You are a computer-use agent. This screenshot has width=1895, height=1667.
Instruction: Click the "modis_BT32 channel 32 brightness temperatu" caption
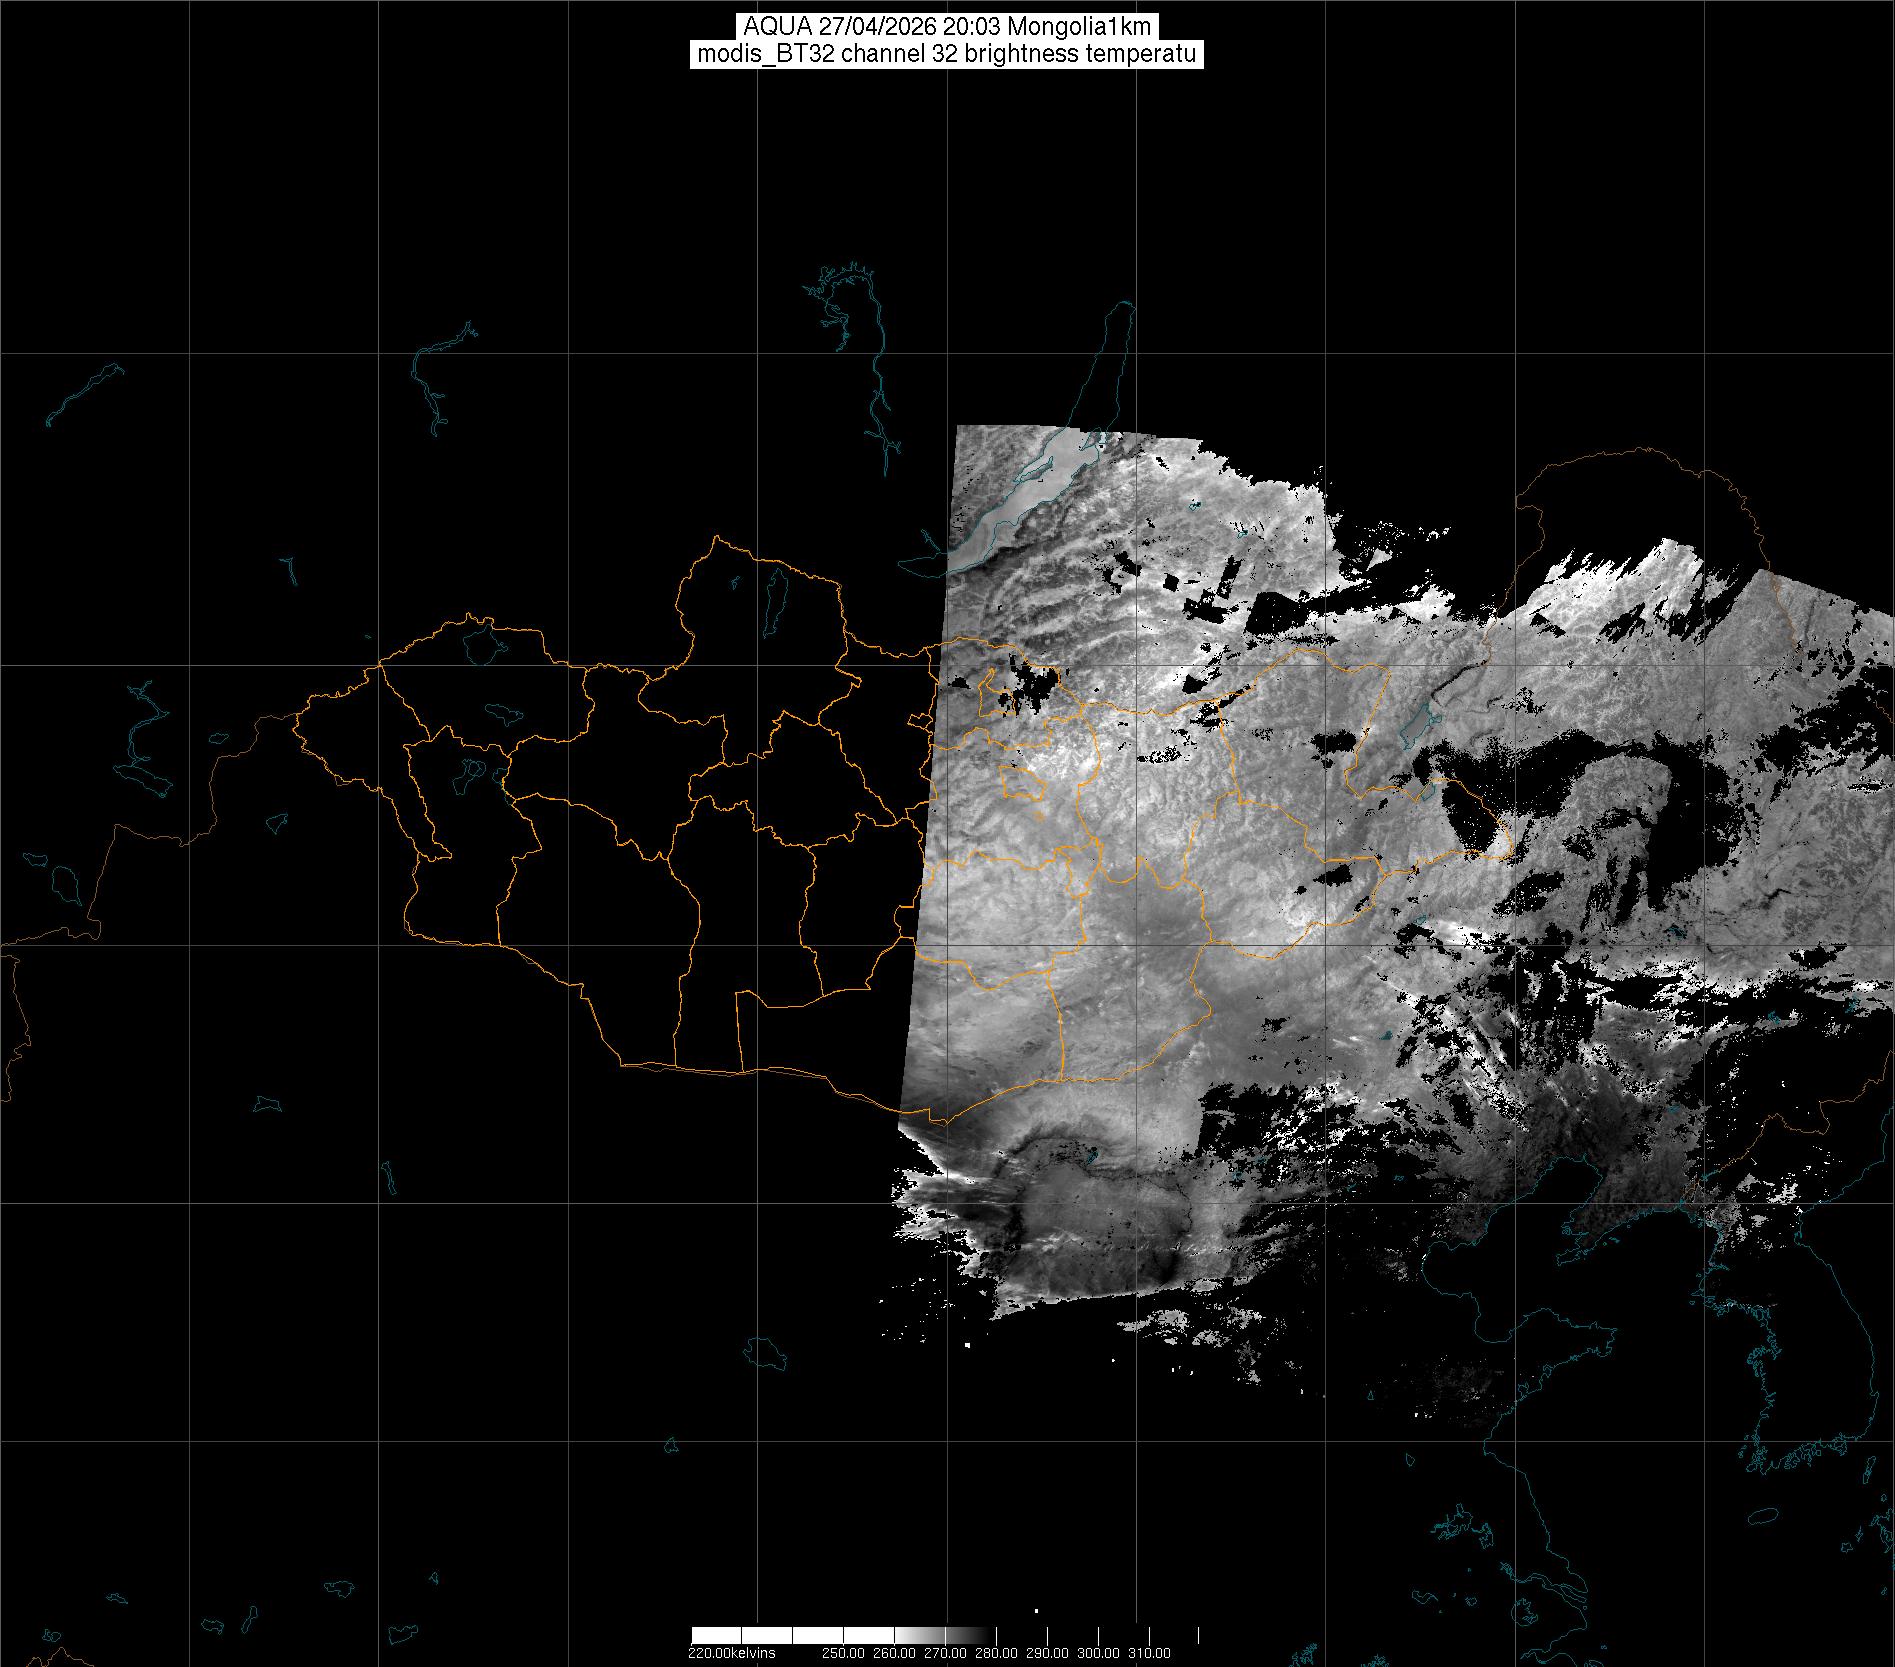(x=947, y=55)
